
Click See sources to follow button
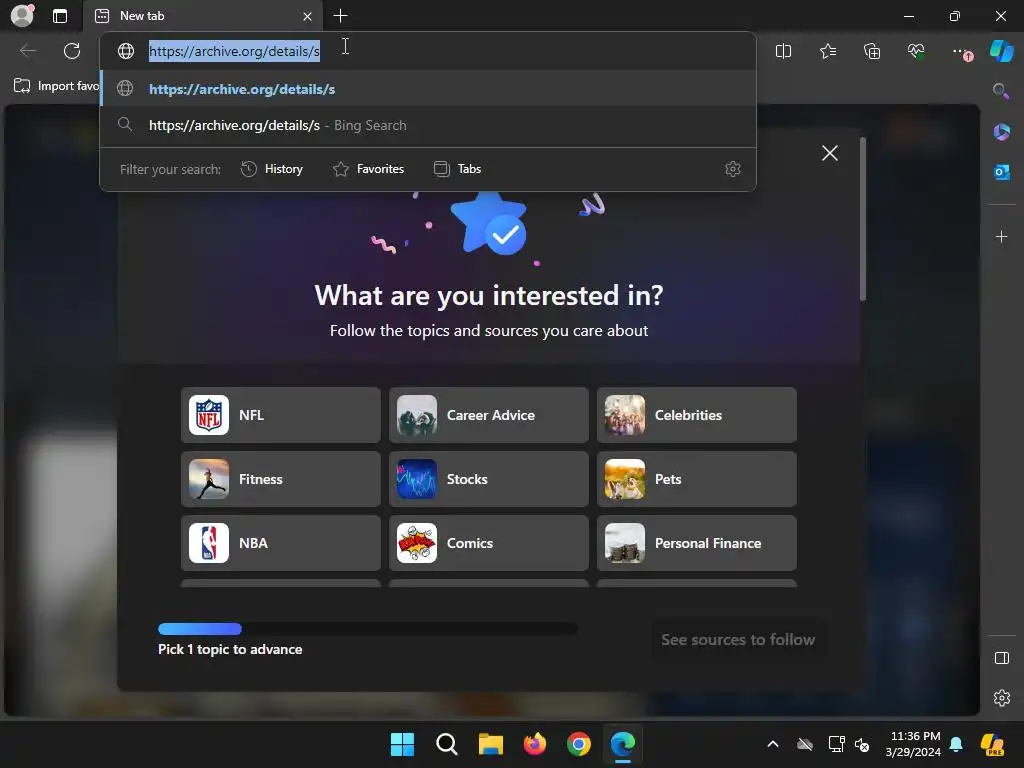pos(738,639)
